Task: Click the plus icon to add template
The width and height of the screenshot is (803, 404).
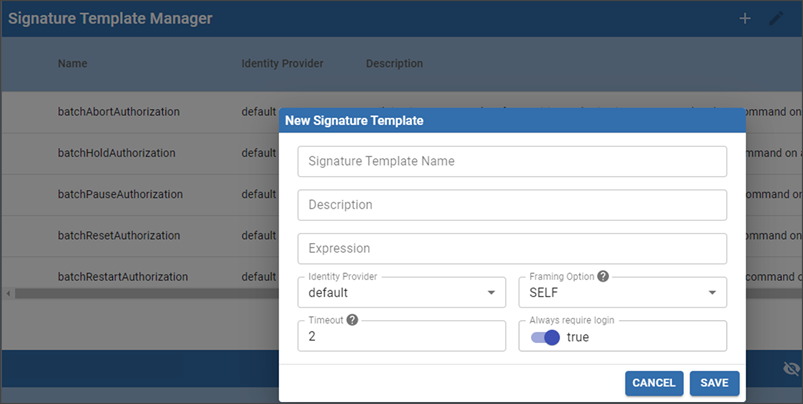Action: click(745, 19)
